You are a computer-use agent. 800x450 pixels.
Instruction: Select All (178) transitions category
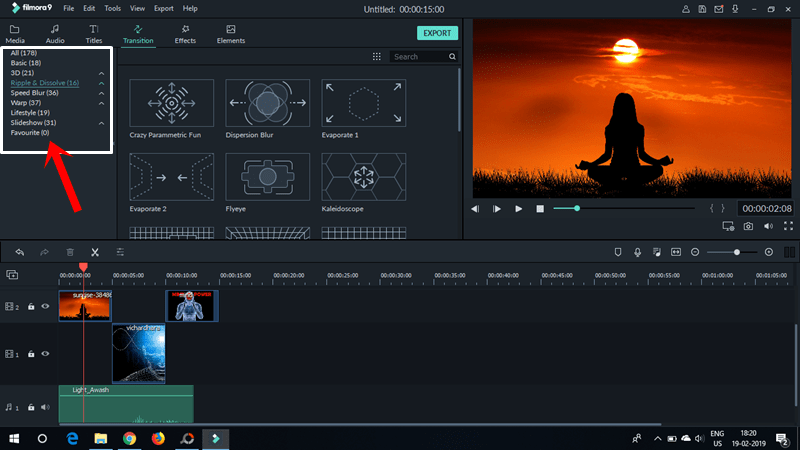pos(23,53)
